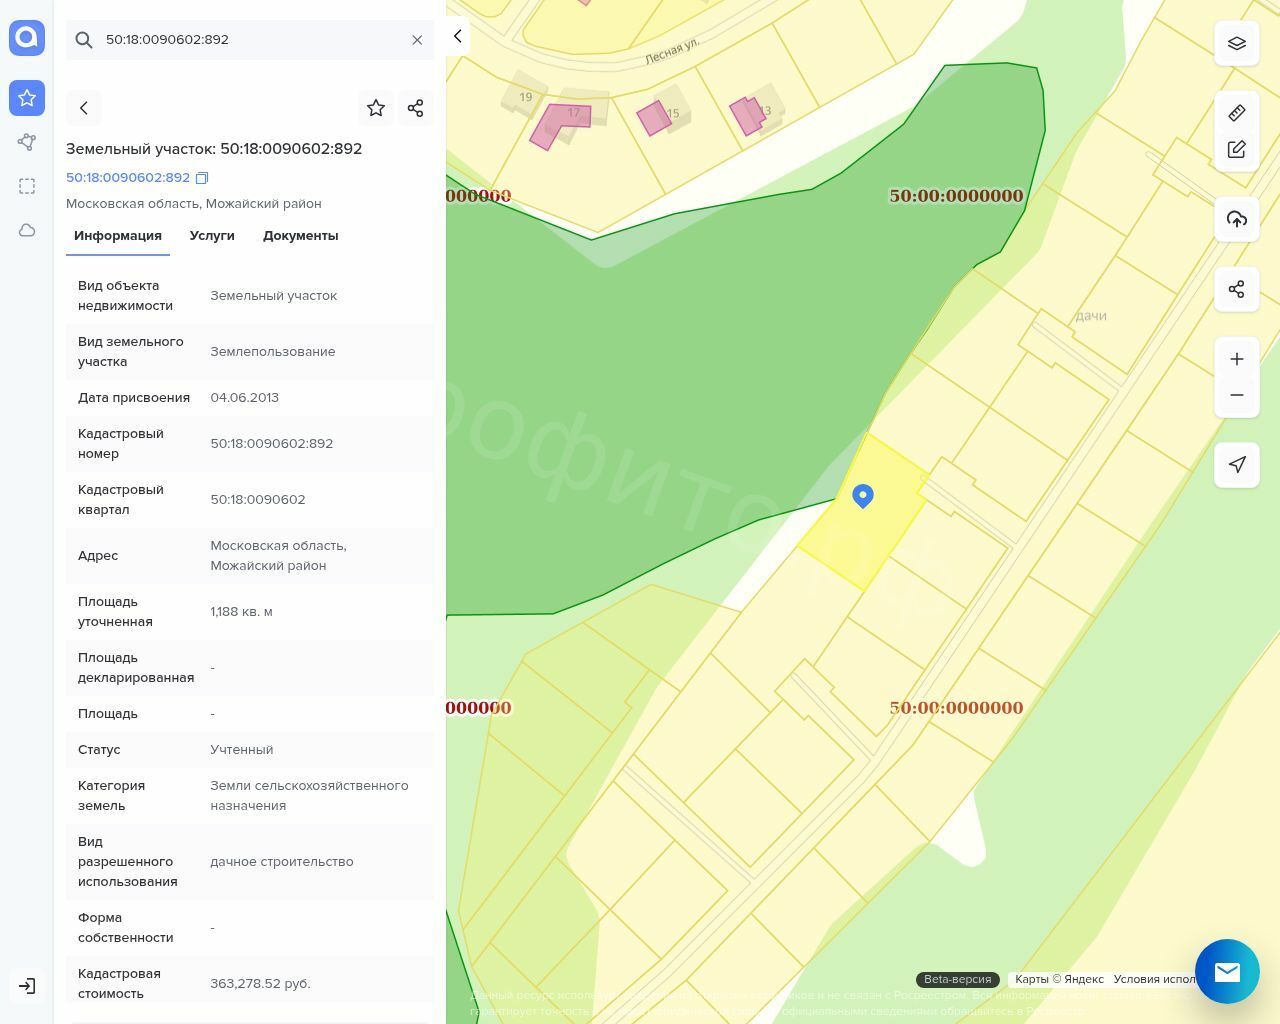Click the cadastral number search field
The width and height of the screenshot is (1280, 1024).
click(250, 40)
